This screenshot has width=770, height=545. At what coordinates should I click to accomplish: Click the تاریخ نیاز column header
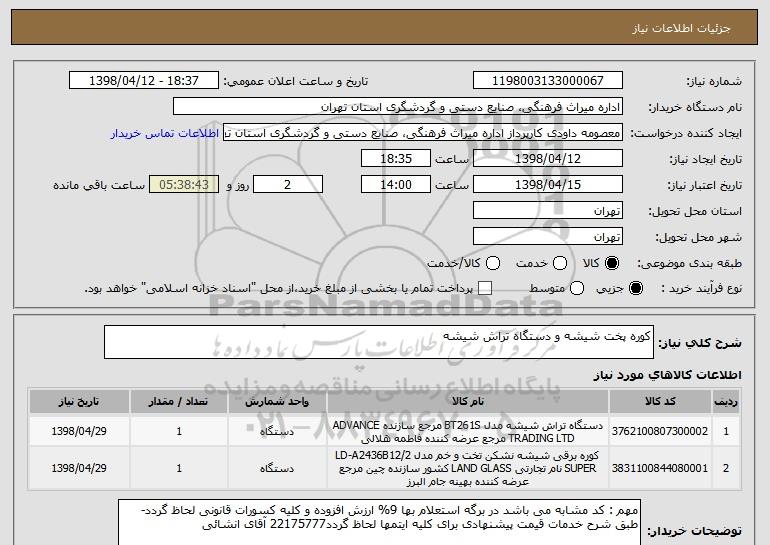point(79,402)
